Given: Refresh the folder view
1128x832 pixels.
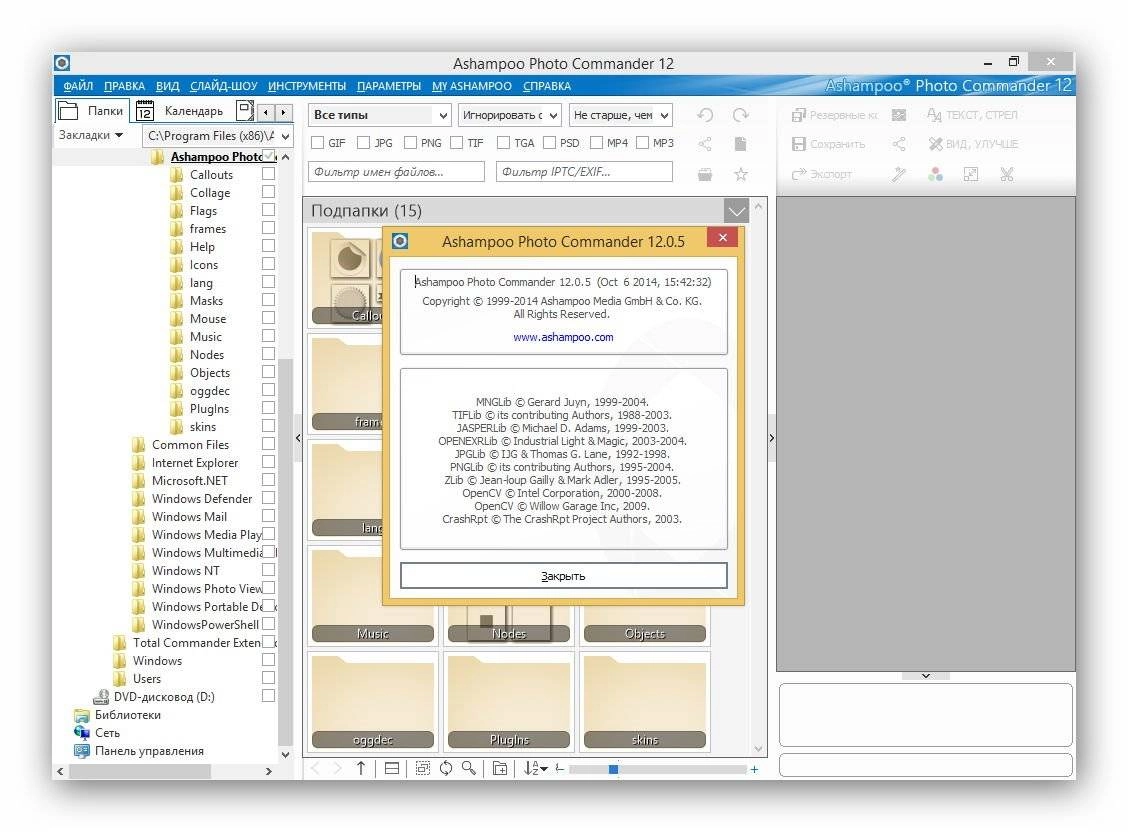Looking at the screenshot, I should click(x=446, y=769).
